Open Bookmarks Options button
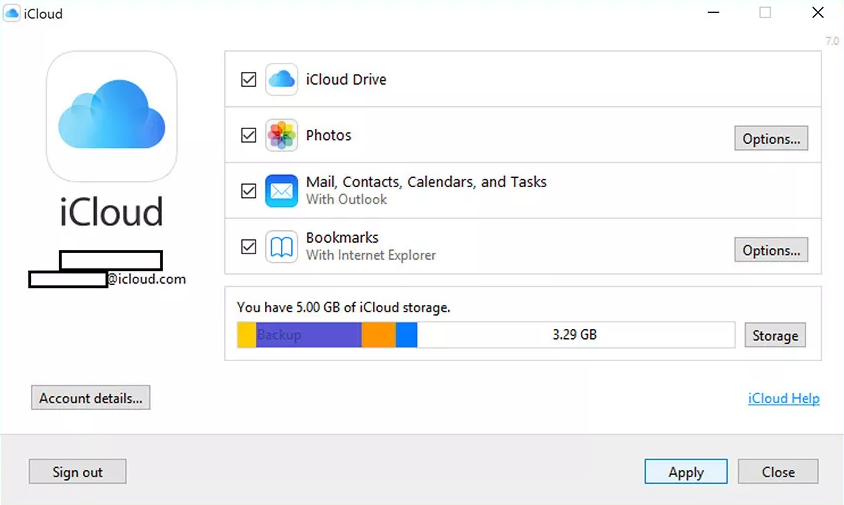 tap(771, 250)
